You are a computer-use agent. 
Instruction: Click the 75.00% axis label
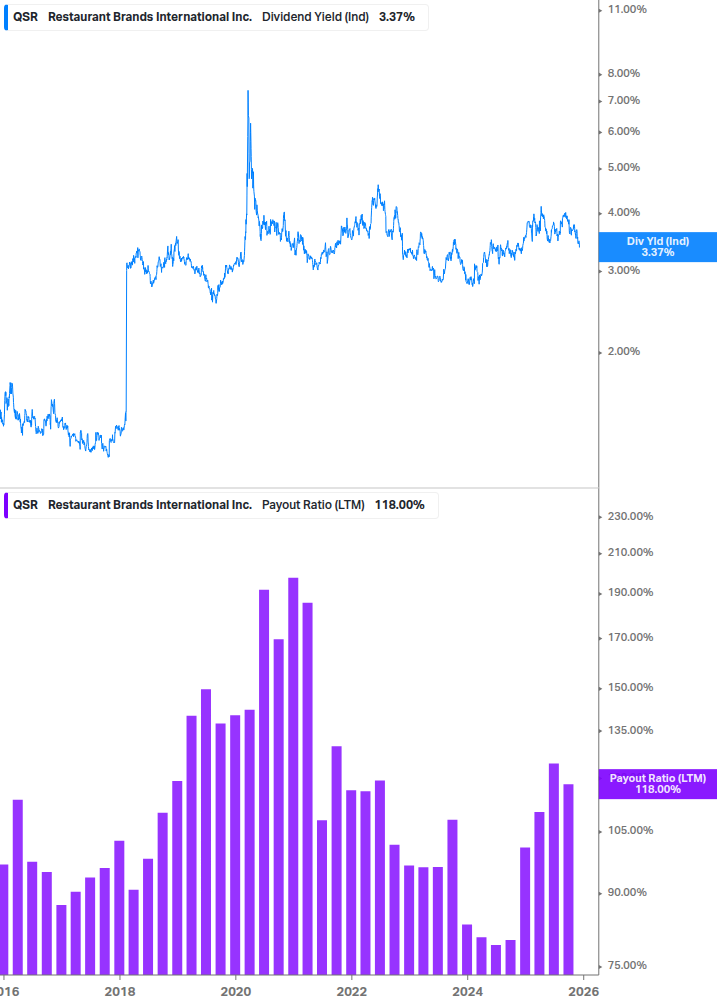coord(627,965)
